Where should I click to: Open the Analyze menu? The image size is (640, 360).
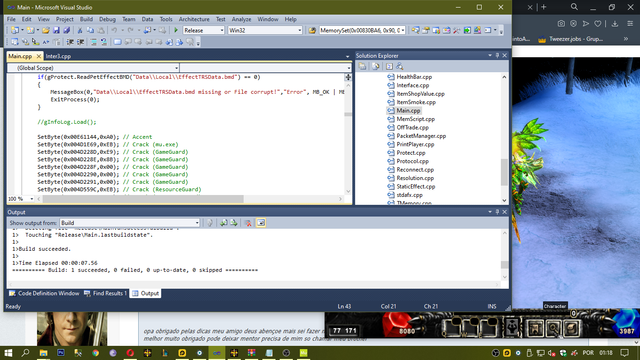241,19
